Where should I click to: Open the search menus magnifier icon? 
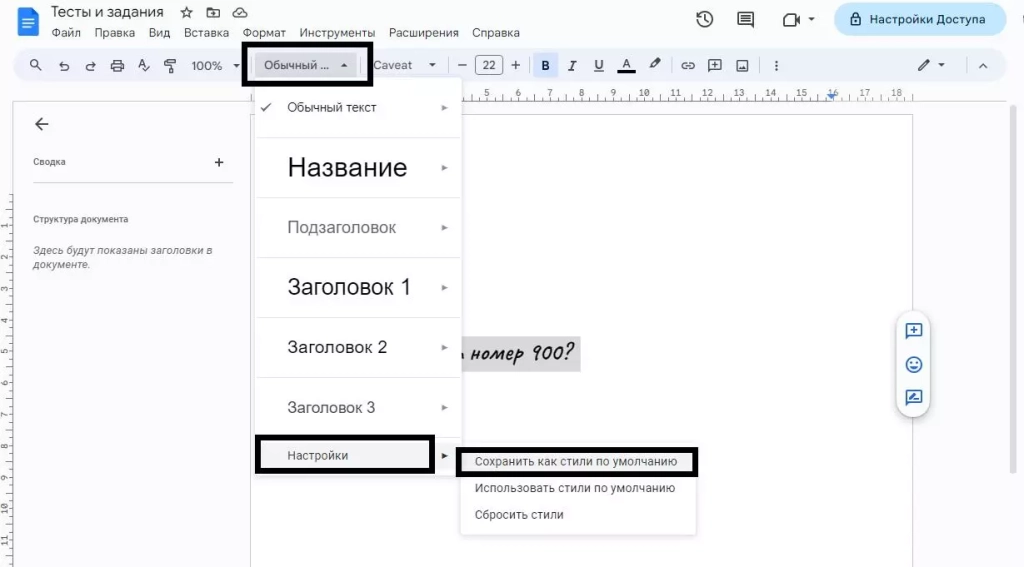point(36,65)
